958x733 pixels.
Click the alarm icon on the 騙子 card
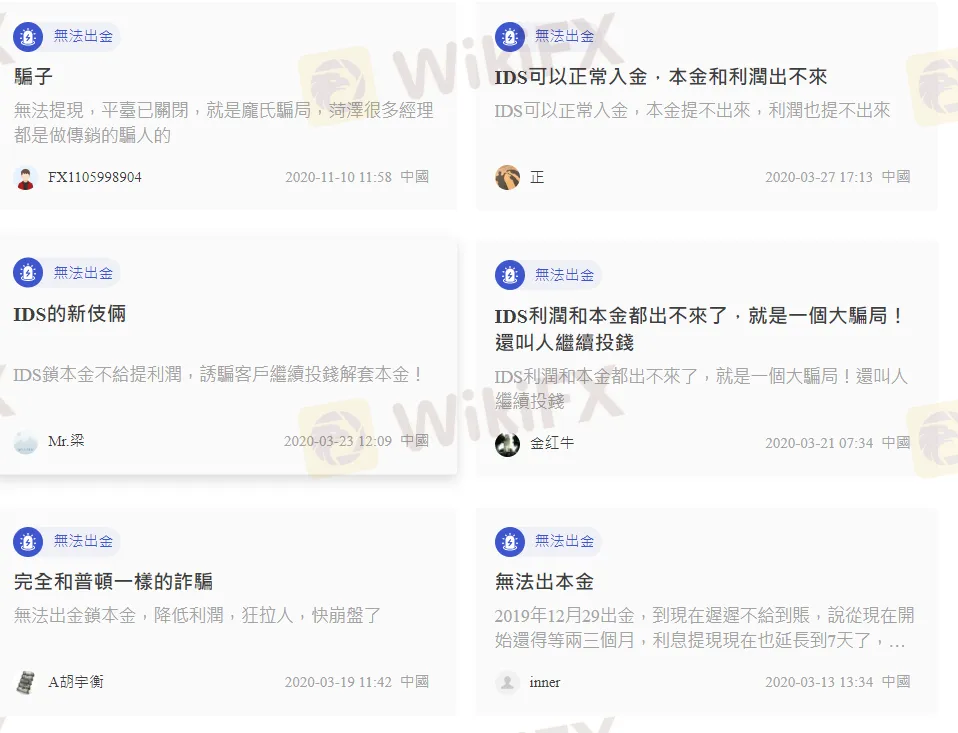(28, 37)
